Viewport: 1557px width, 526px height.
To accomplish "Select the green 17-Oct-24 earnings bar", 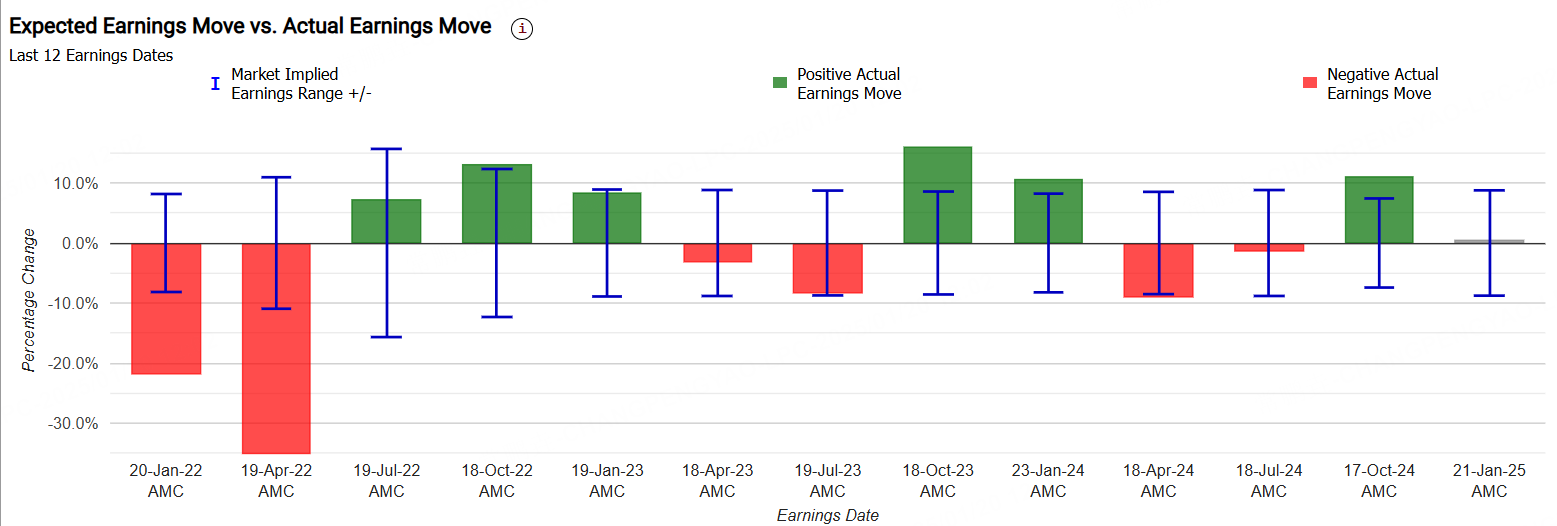I will (x=1394, y=209).
